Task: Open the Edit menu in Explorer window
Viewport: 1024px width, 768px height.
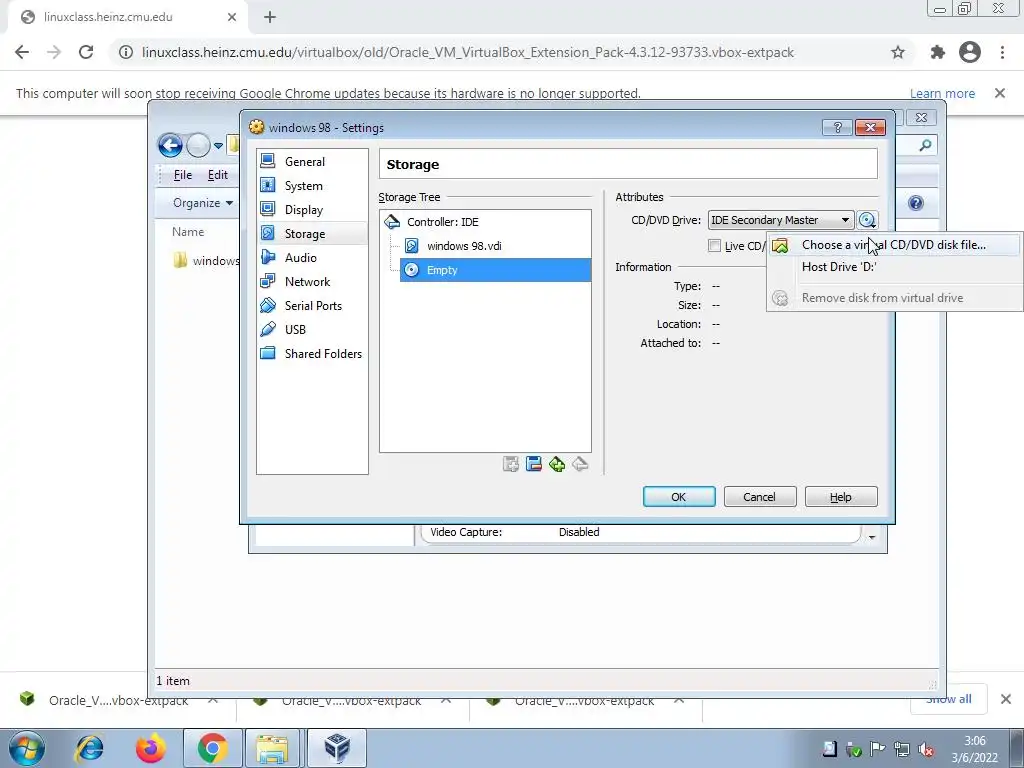Action: (217, 175)
